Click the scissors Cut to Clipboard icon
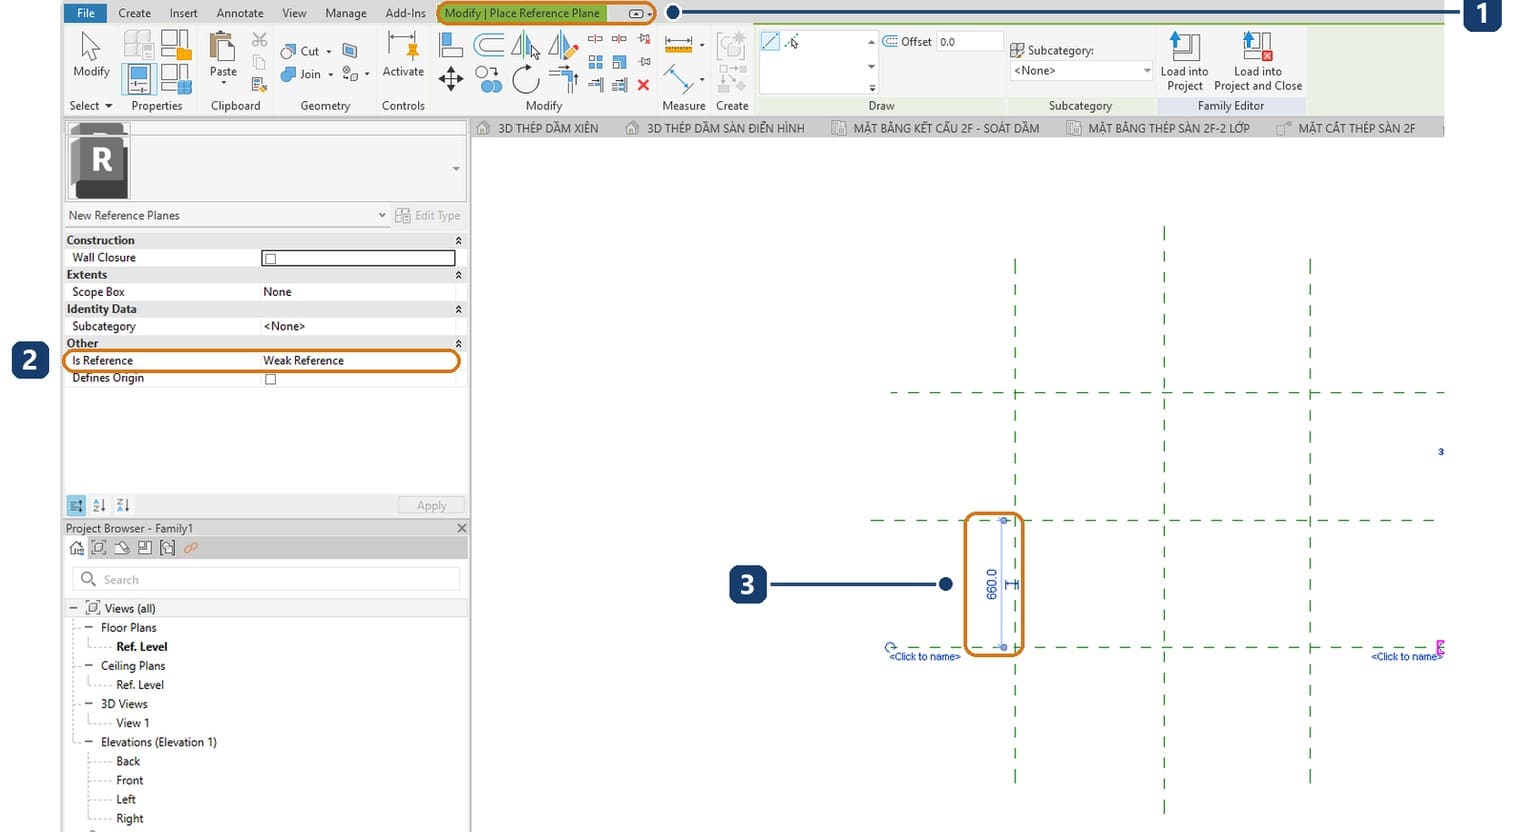1520x832 pixels. pyautogui.click(x=259, y=40)
